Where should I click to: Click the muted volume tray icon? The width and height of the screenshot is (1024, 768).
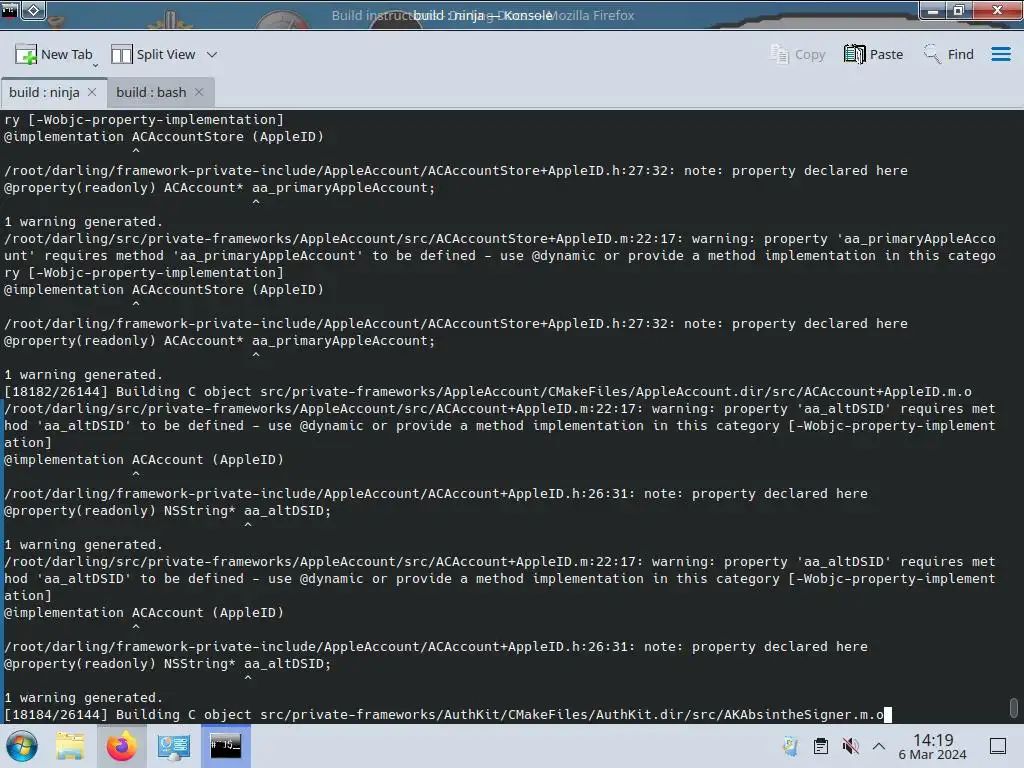850,746
